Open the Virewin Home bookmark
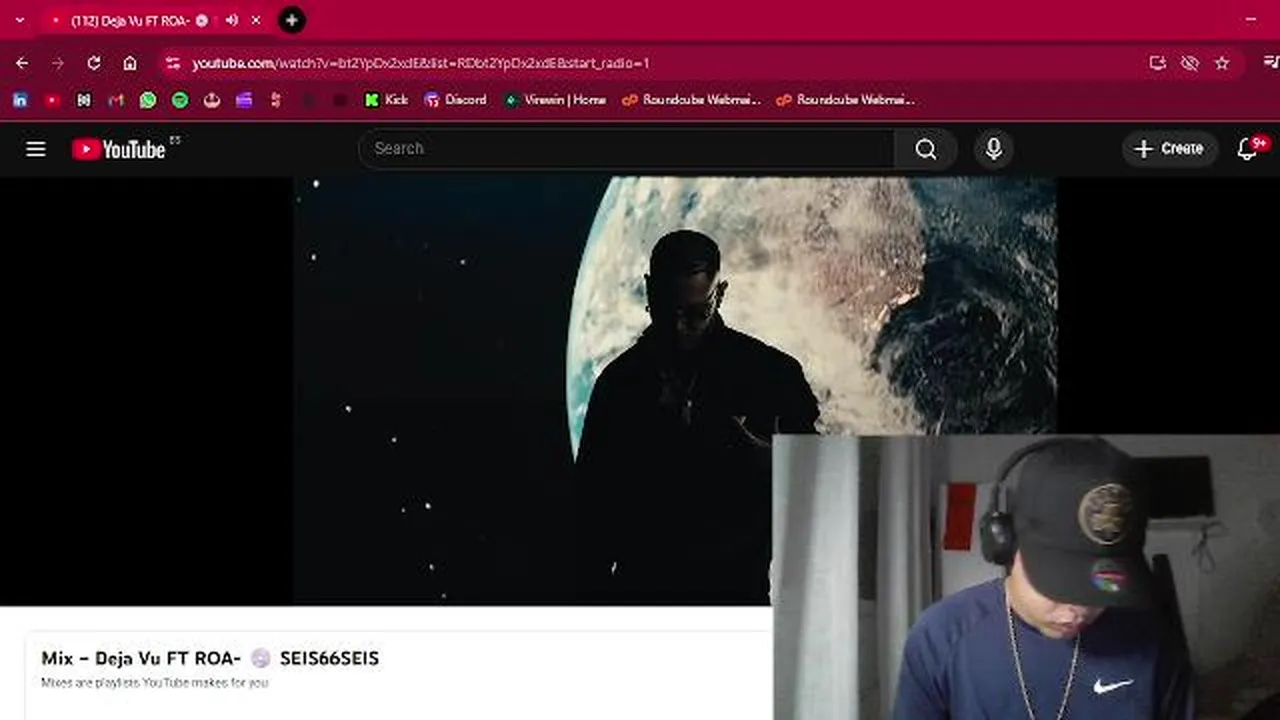1280x720 pixels. coord(555,100)
